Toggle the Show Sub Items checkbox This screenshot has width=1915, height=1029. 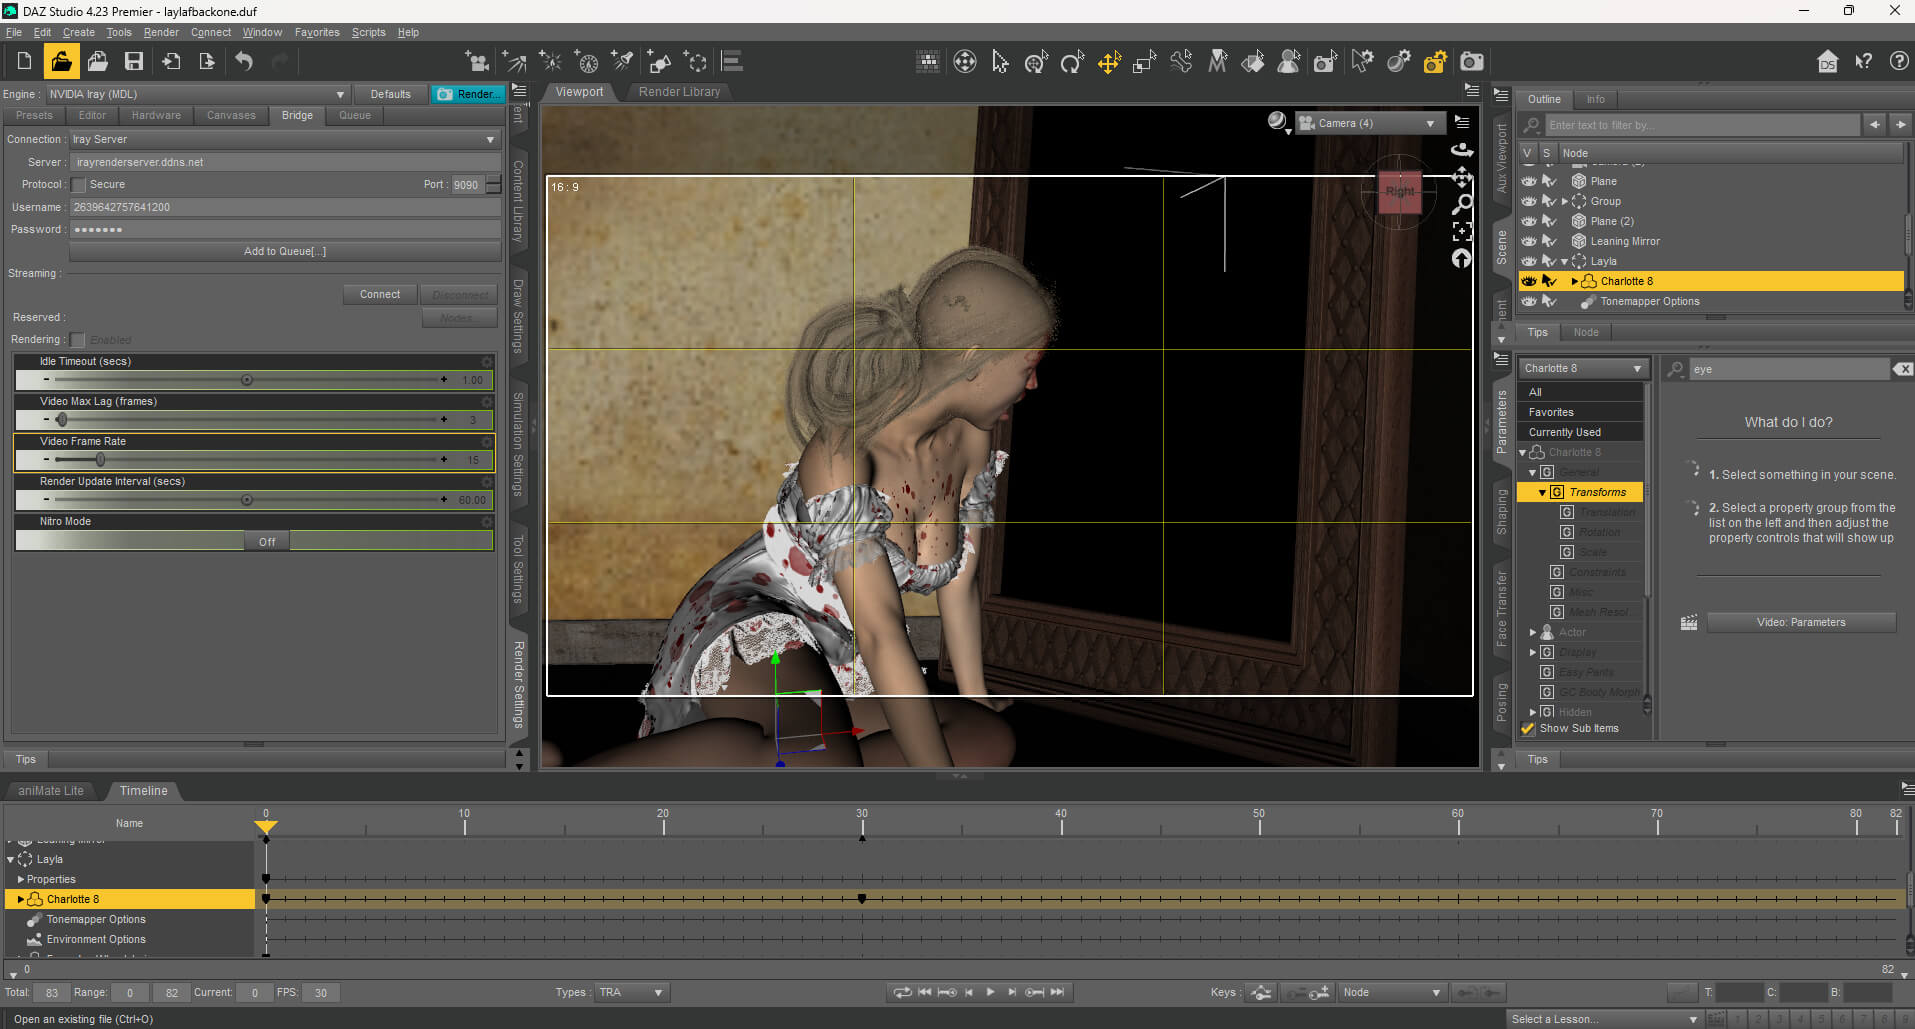[x=1528, y=729]
